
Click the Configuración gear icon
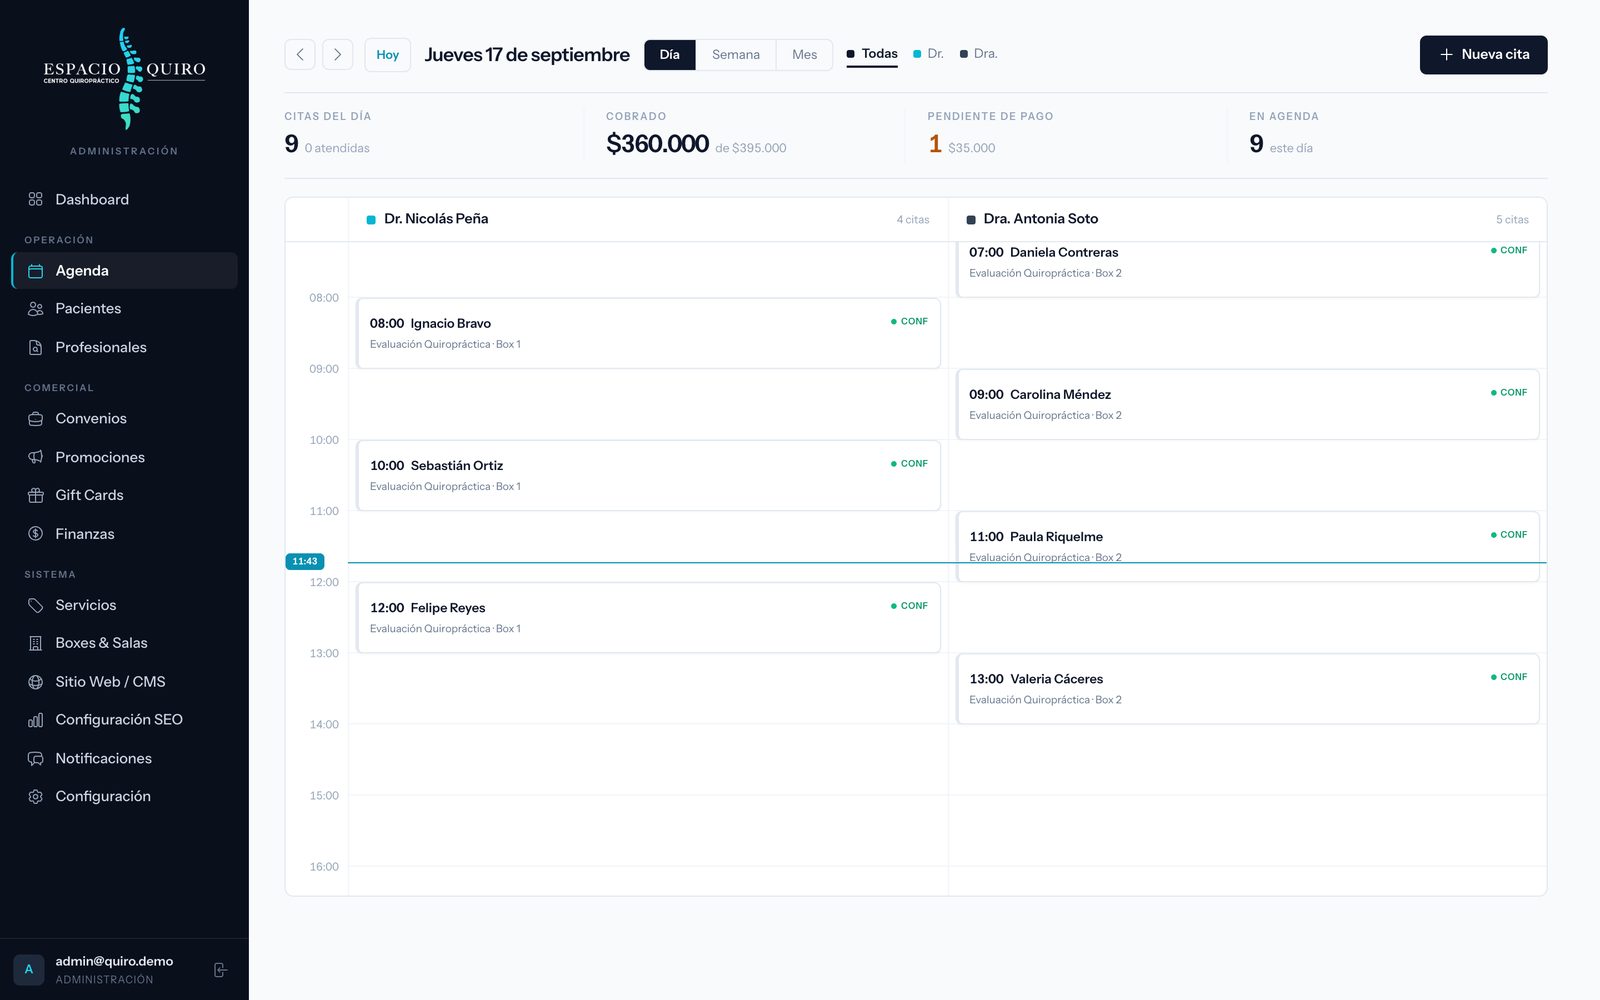36,797
